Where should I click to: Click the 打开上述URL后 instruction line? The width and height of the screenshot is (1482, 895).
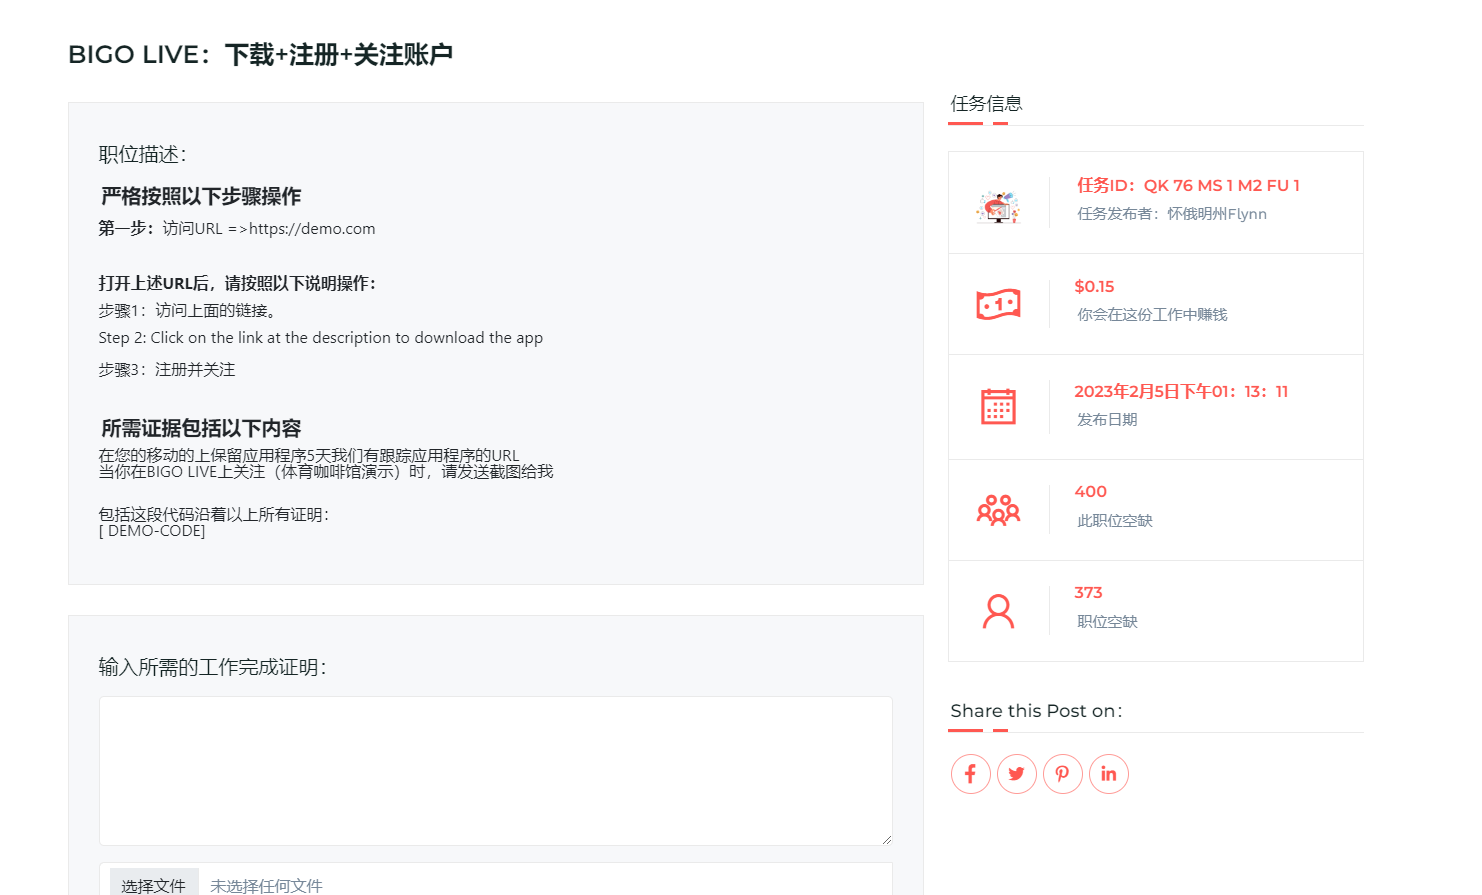coord(237,284)
